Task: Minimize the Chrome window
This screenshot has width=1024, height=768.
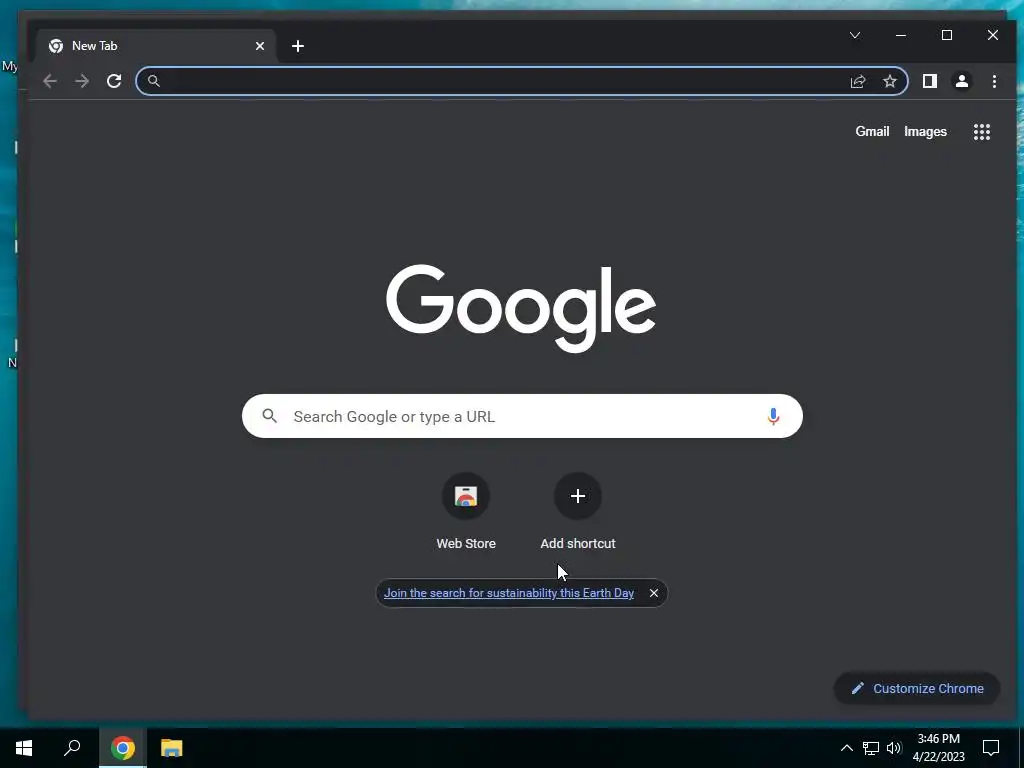Action: [901, 35]
